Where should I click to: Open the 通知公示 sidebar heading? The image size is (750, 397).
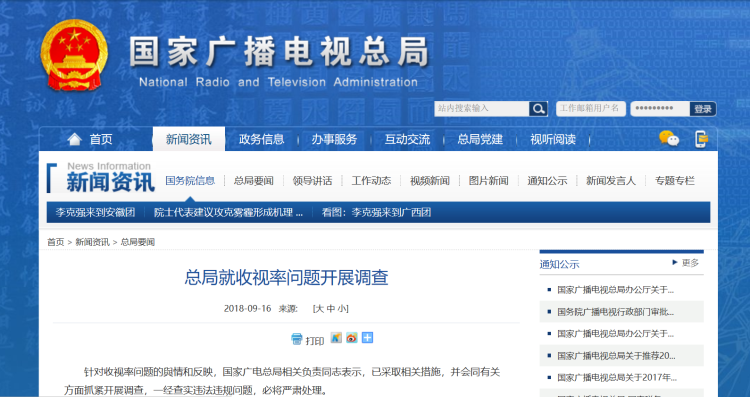(559, 264)
